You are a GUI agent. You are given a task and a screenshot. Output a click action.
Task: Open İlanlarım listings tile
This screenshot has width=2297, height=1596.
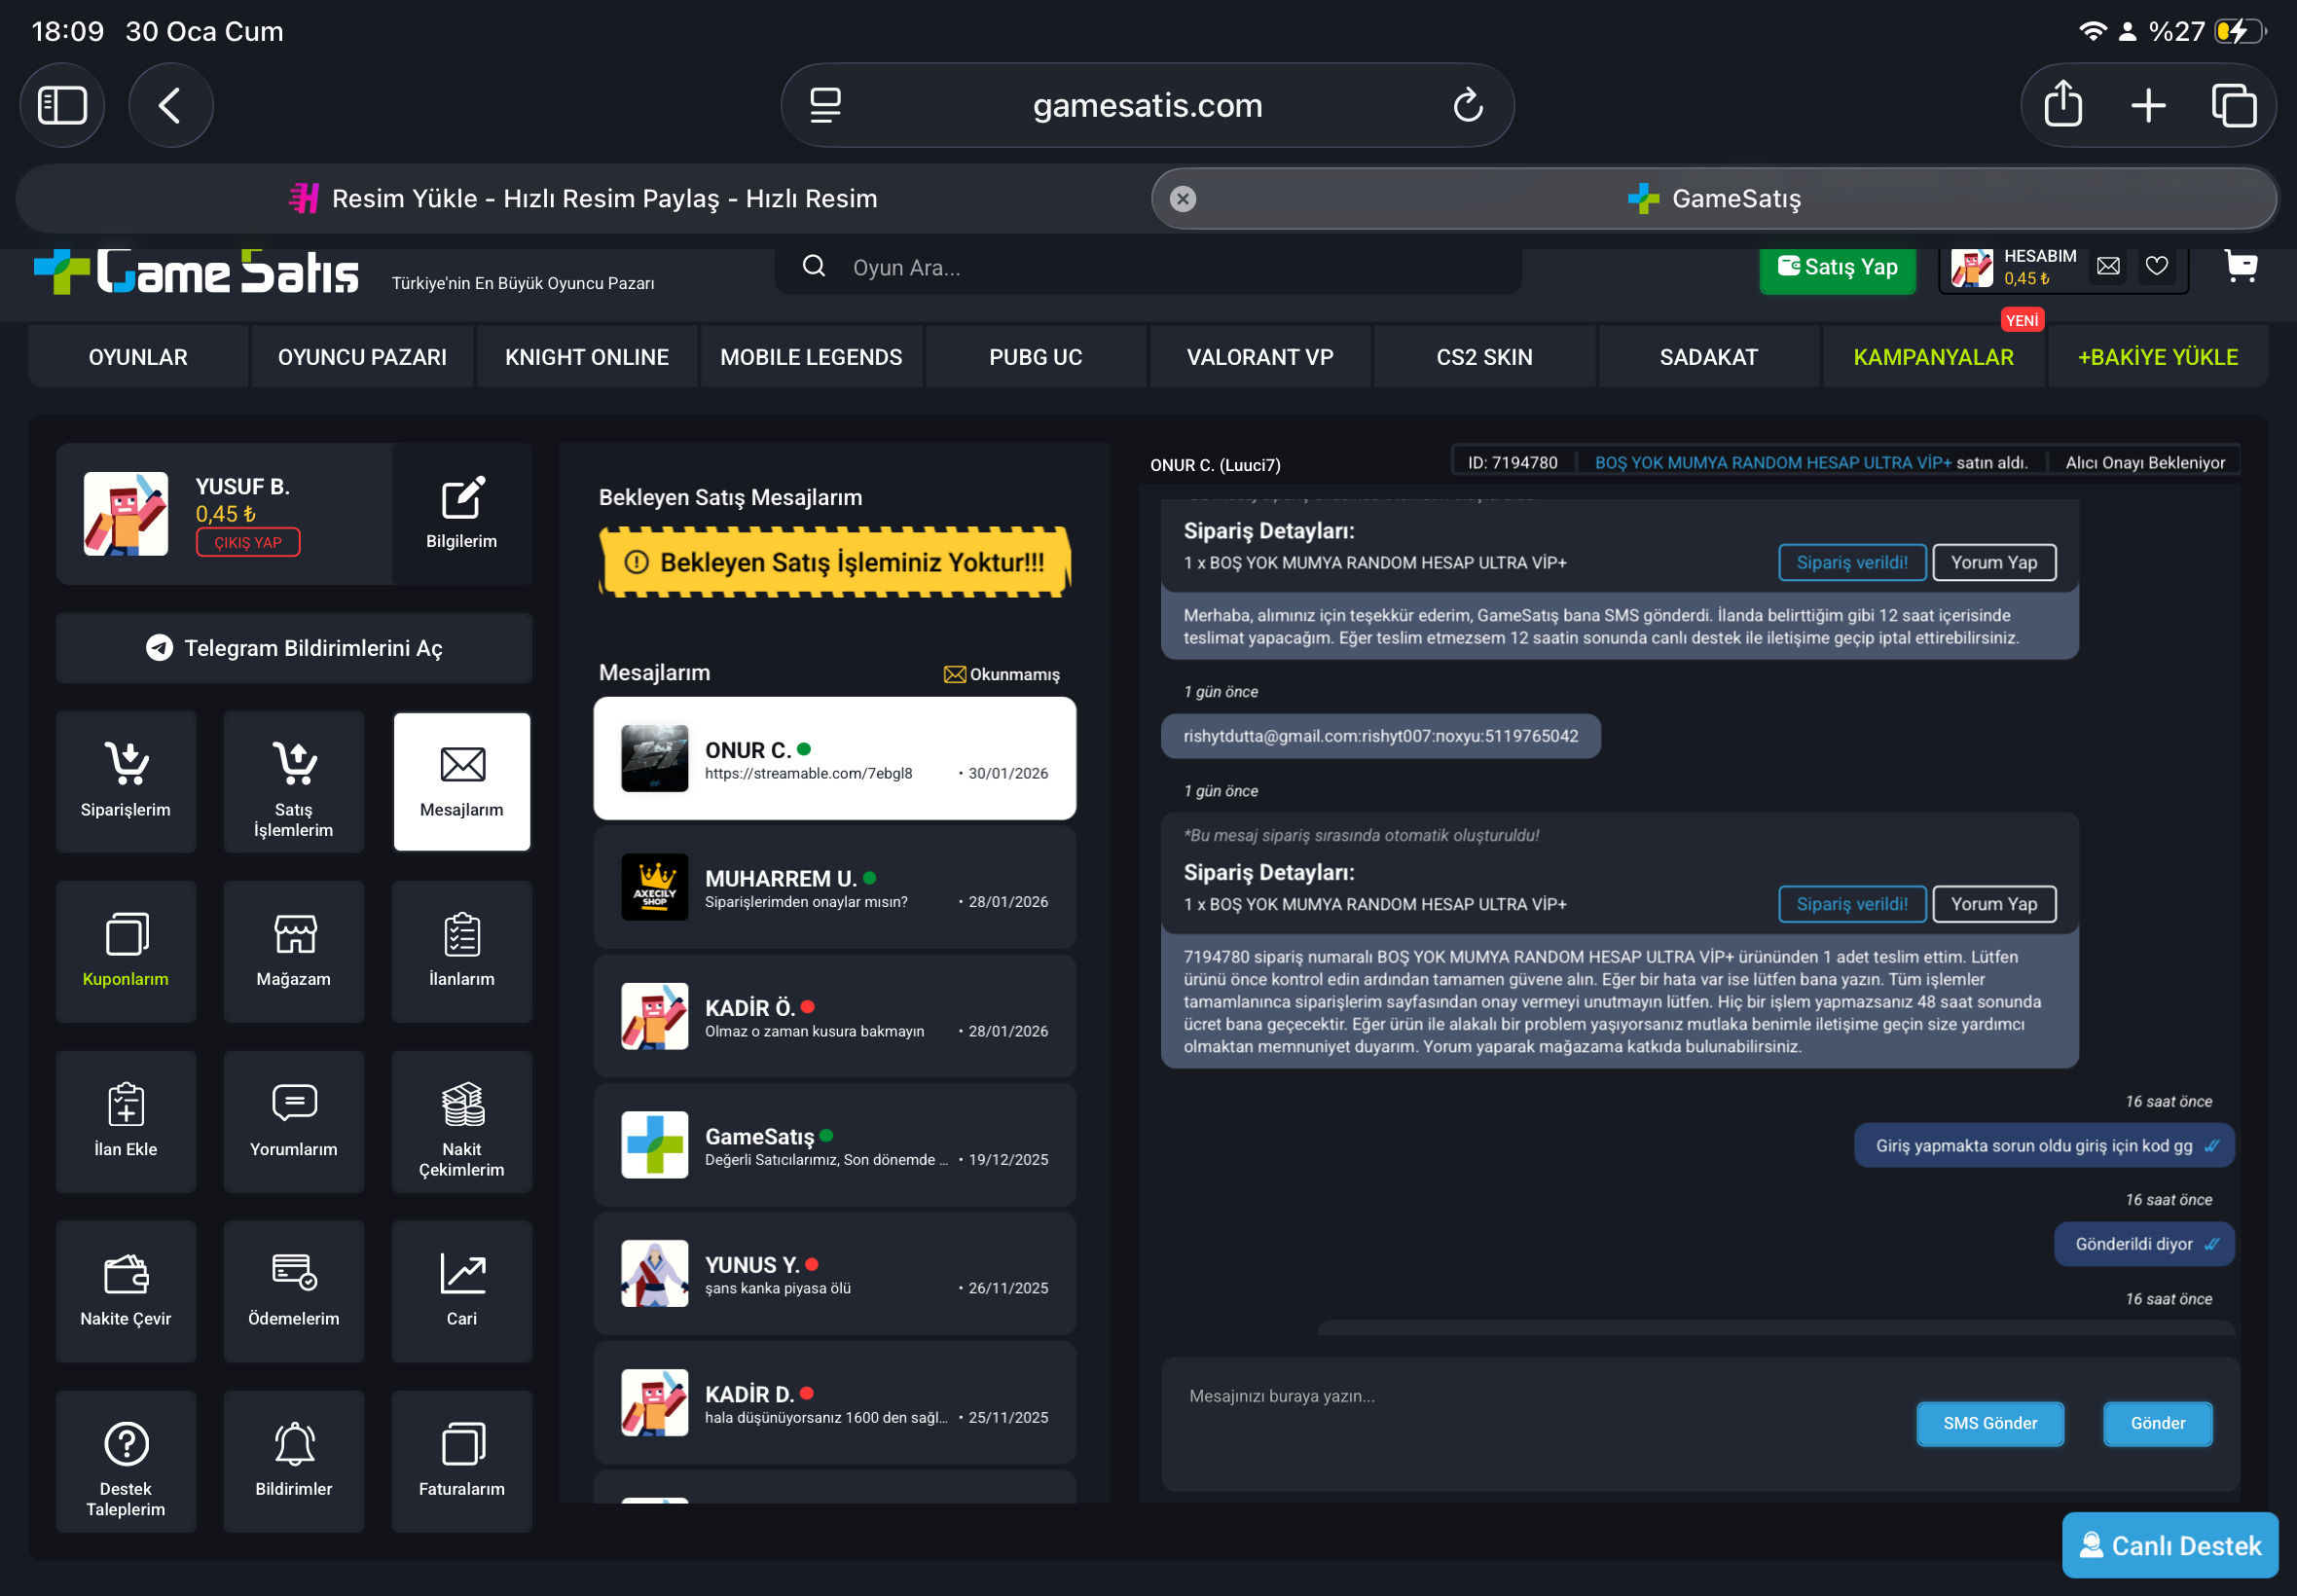coord(462,951)
